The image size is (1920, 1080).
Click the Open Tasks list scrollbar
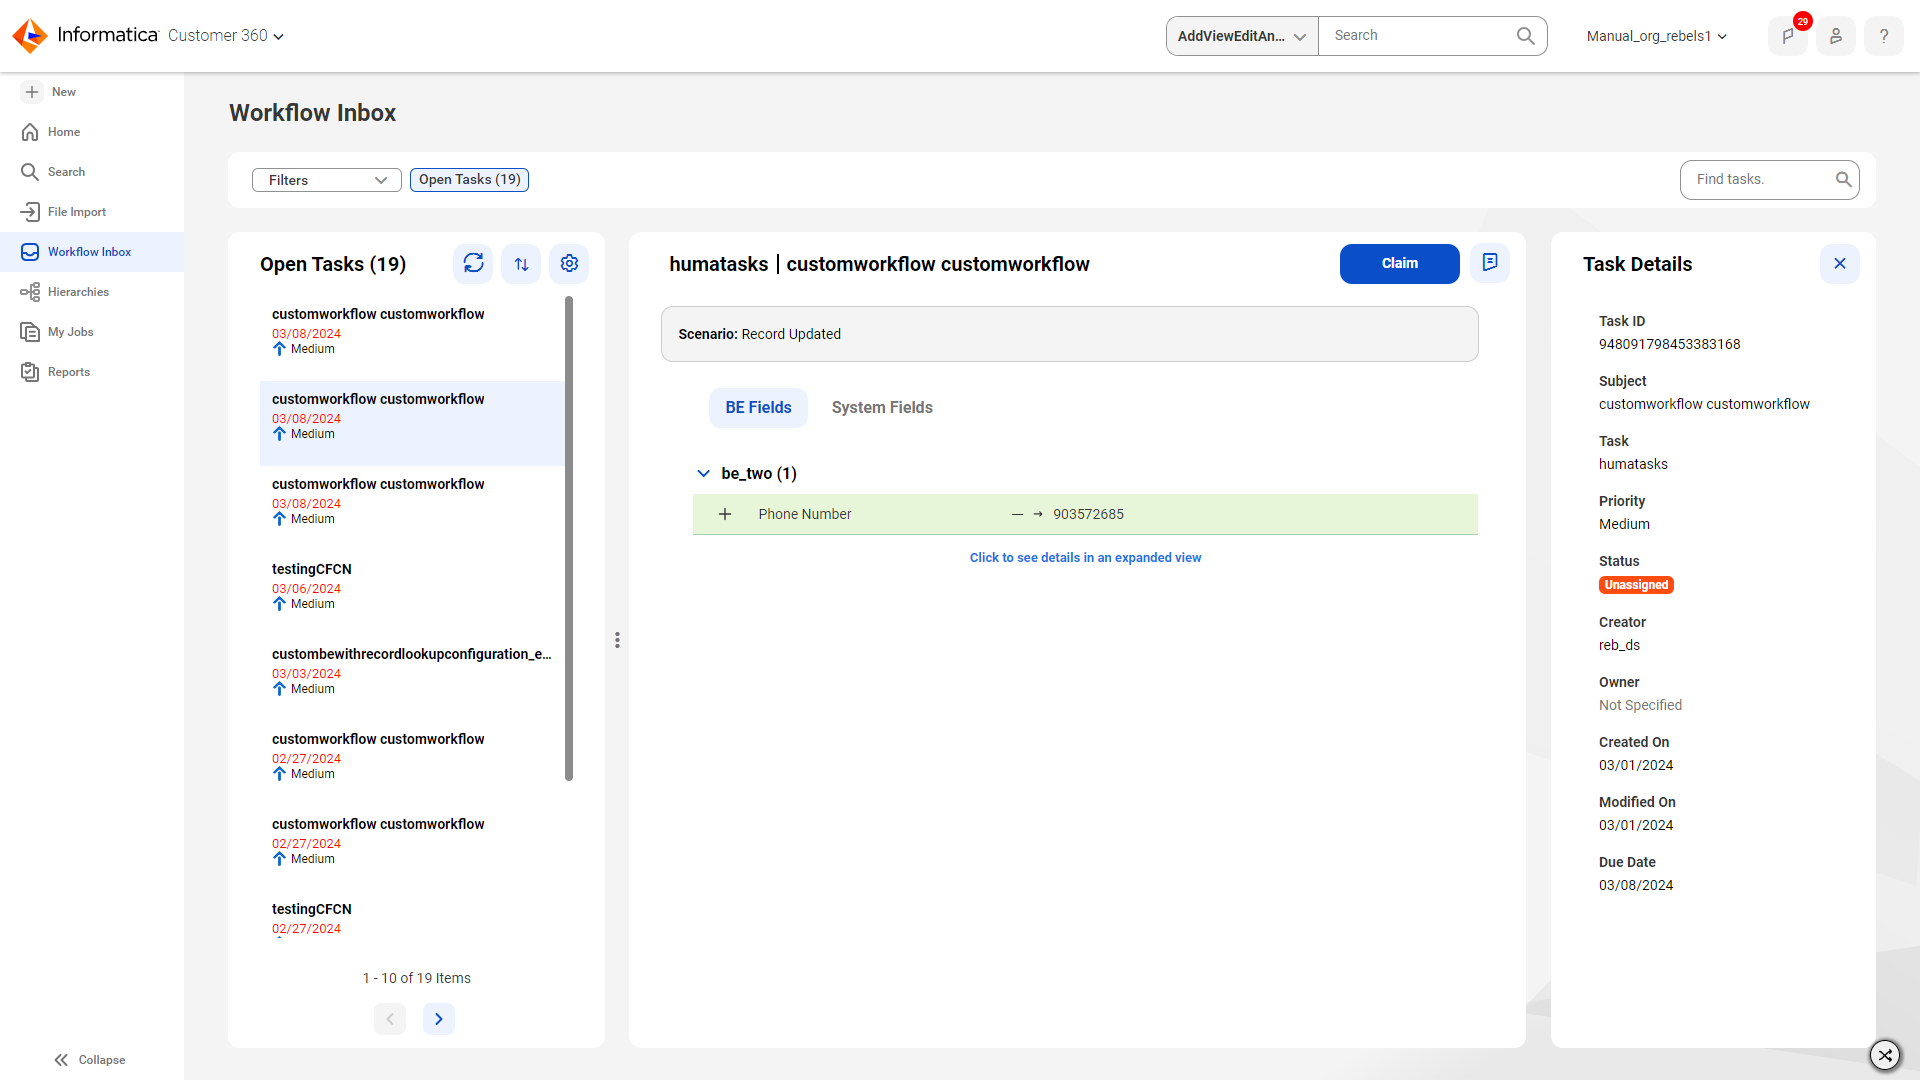[x=569, y=538]
